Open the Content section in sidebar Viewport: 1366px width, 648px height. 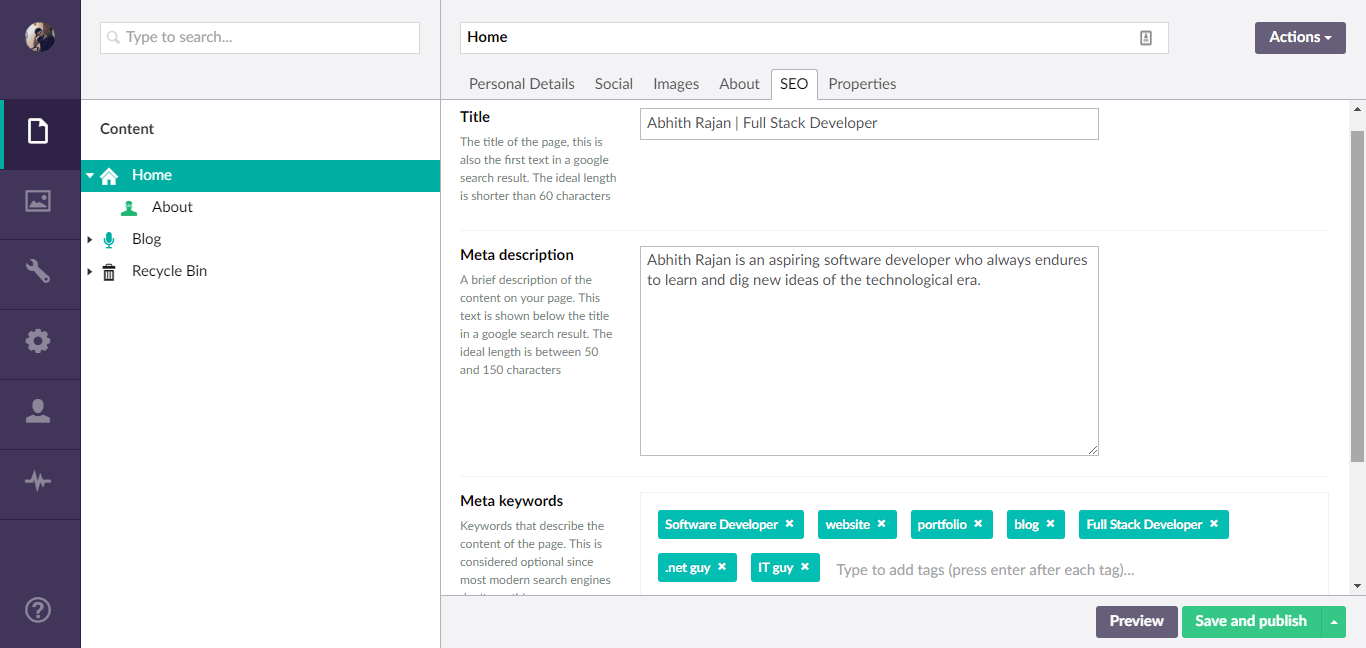[x=38, y=131]
